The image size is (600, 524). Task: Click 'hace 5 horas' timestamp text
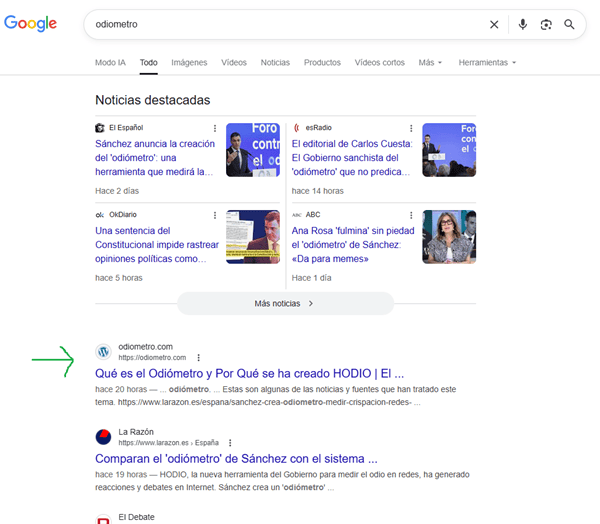click(119, 278)
